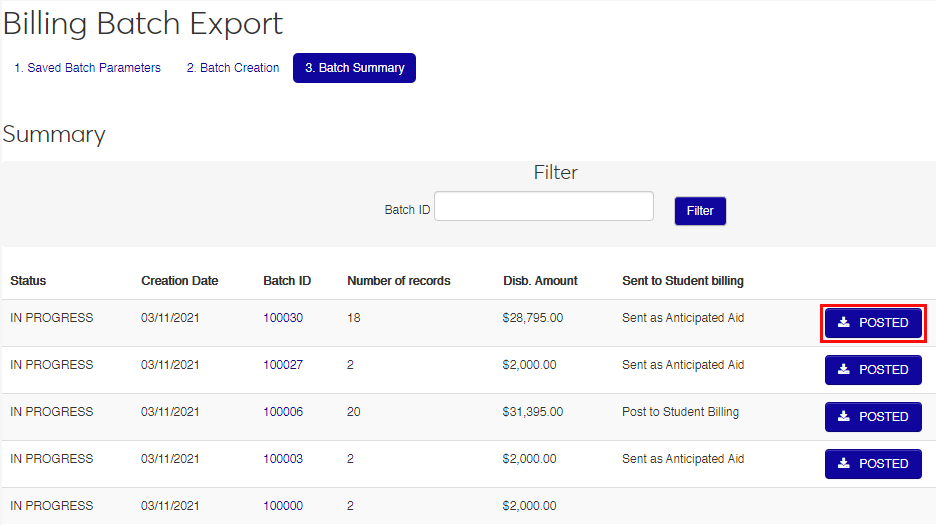Click the Disb. Amount column header
Viewport: 936px width, 525px height.
(540, 281)
